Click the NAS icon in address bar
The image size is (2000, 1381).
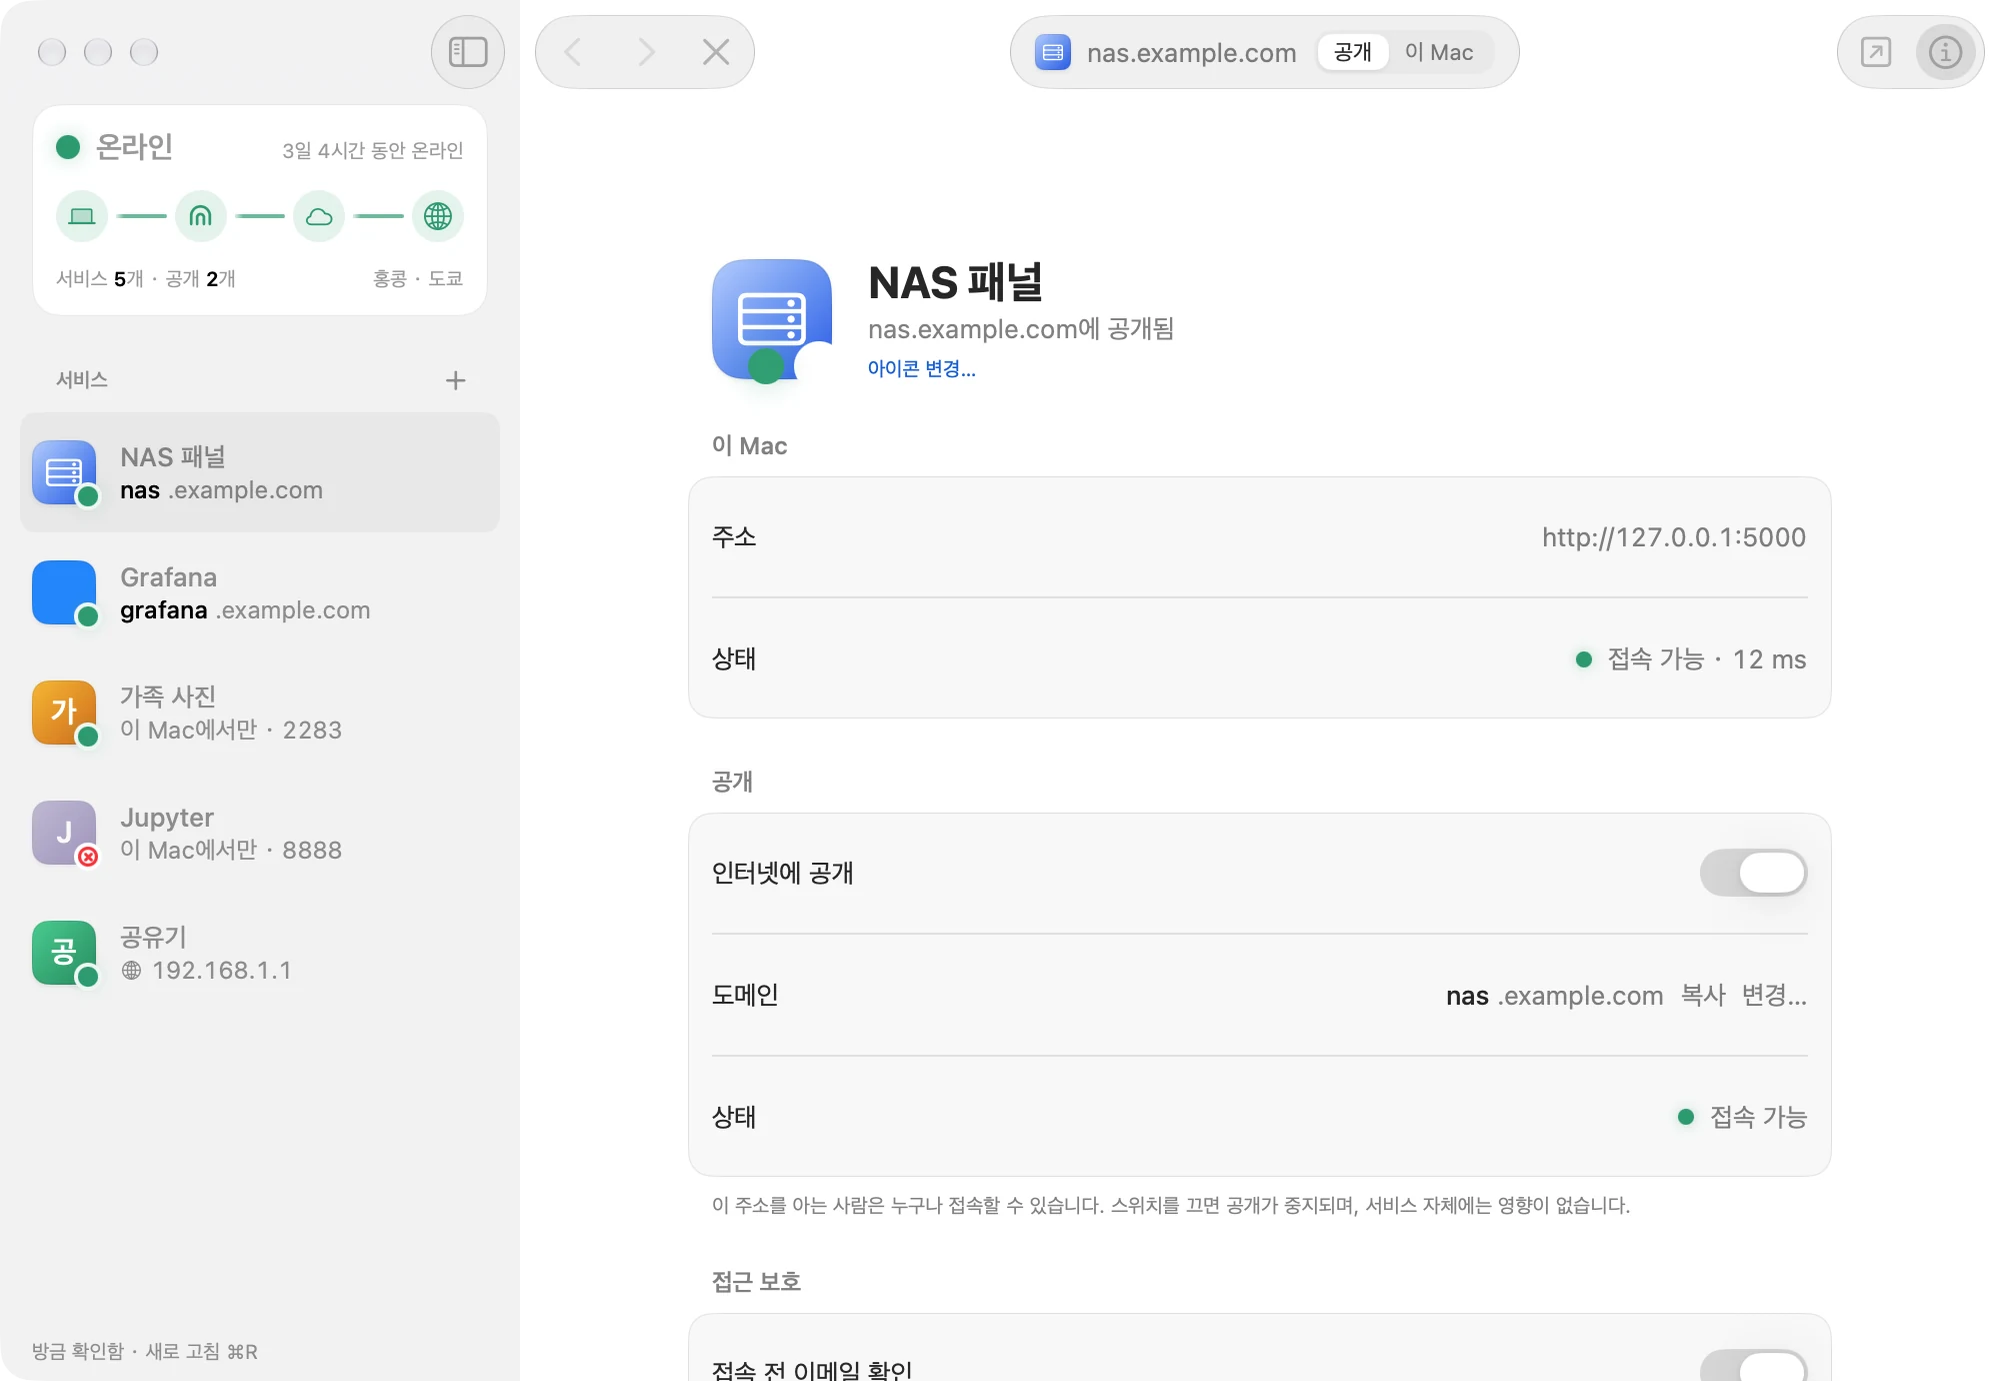pyautogui.click(x=1053, y=52)
